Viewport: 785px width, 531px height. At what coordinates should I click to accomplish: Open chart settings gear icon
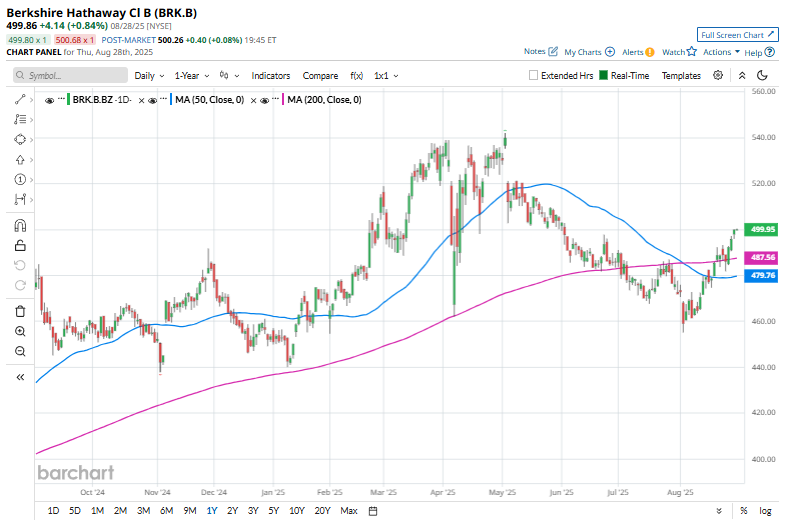click(718, 75)
